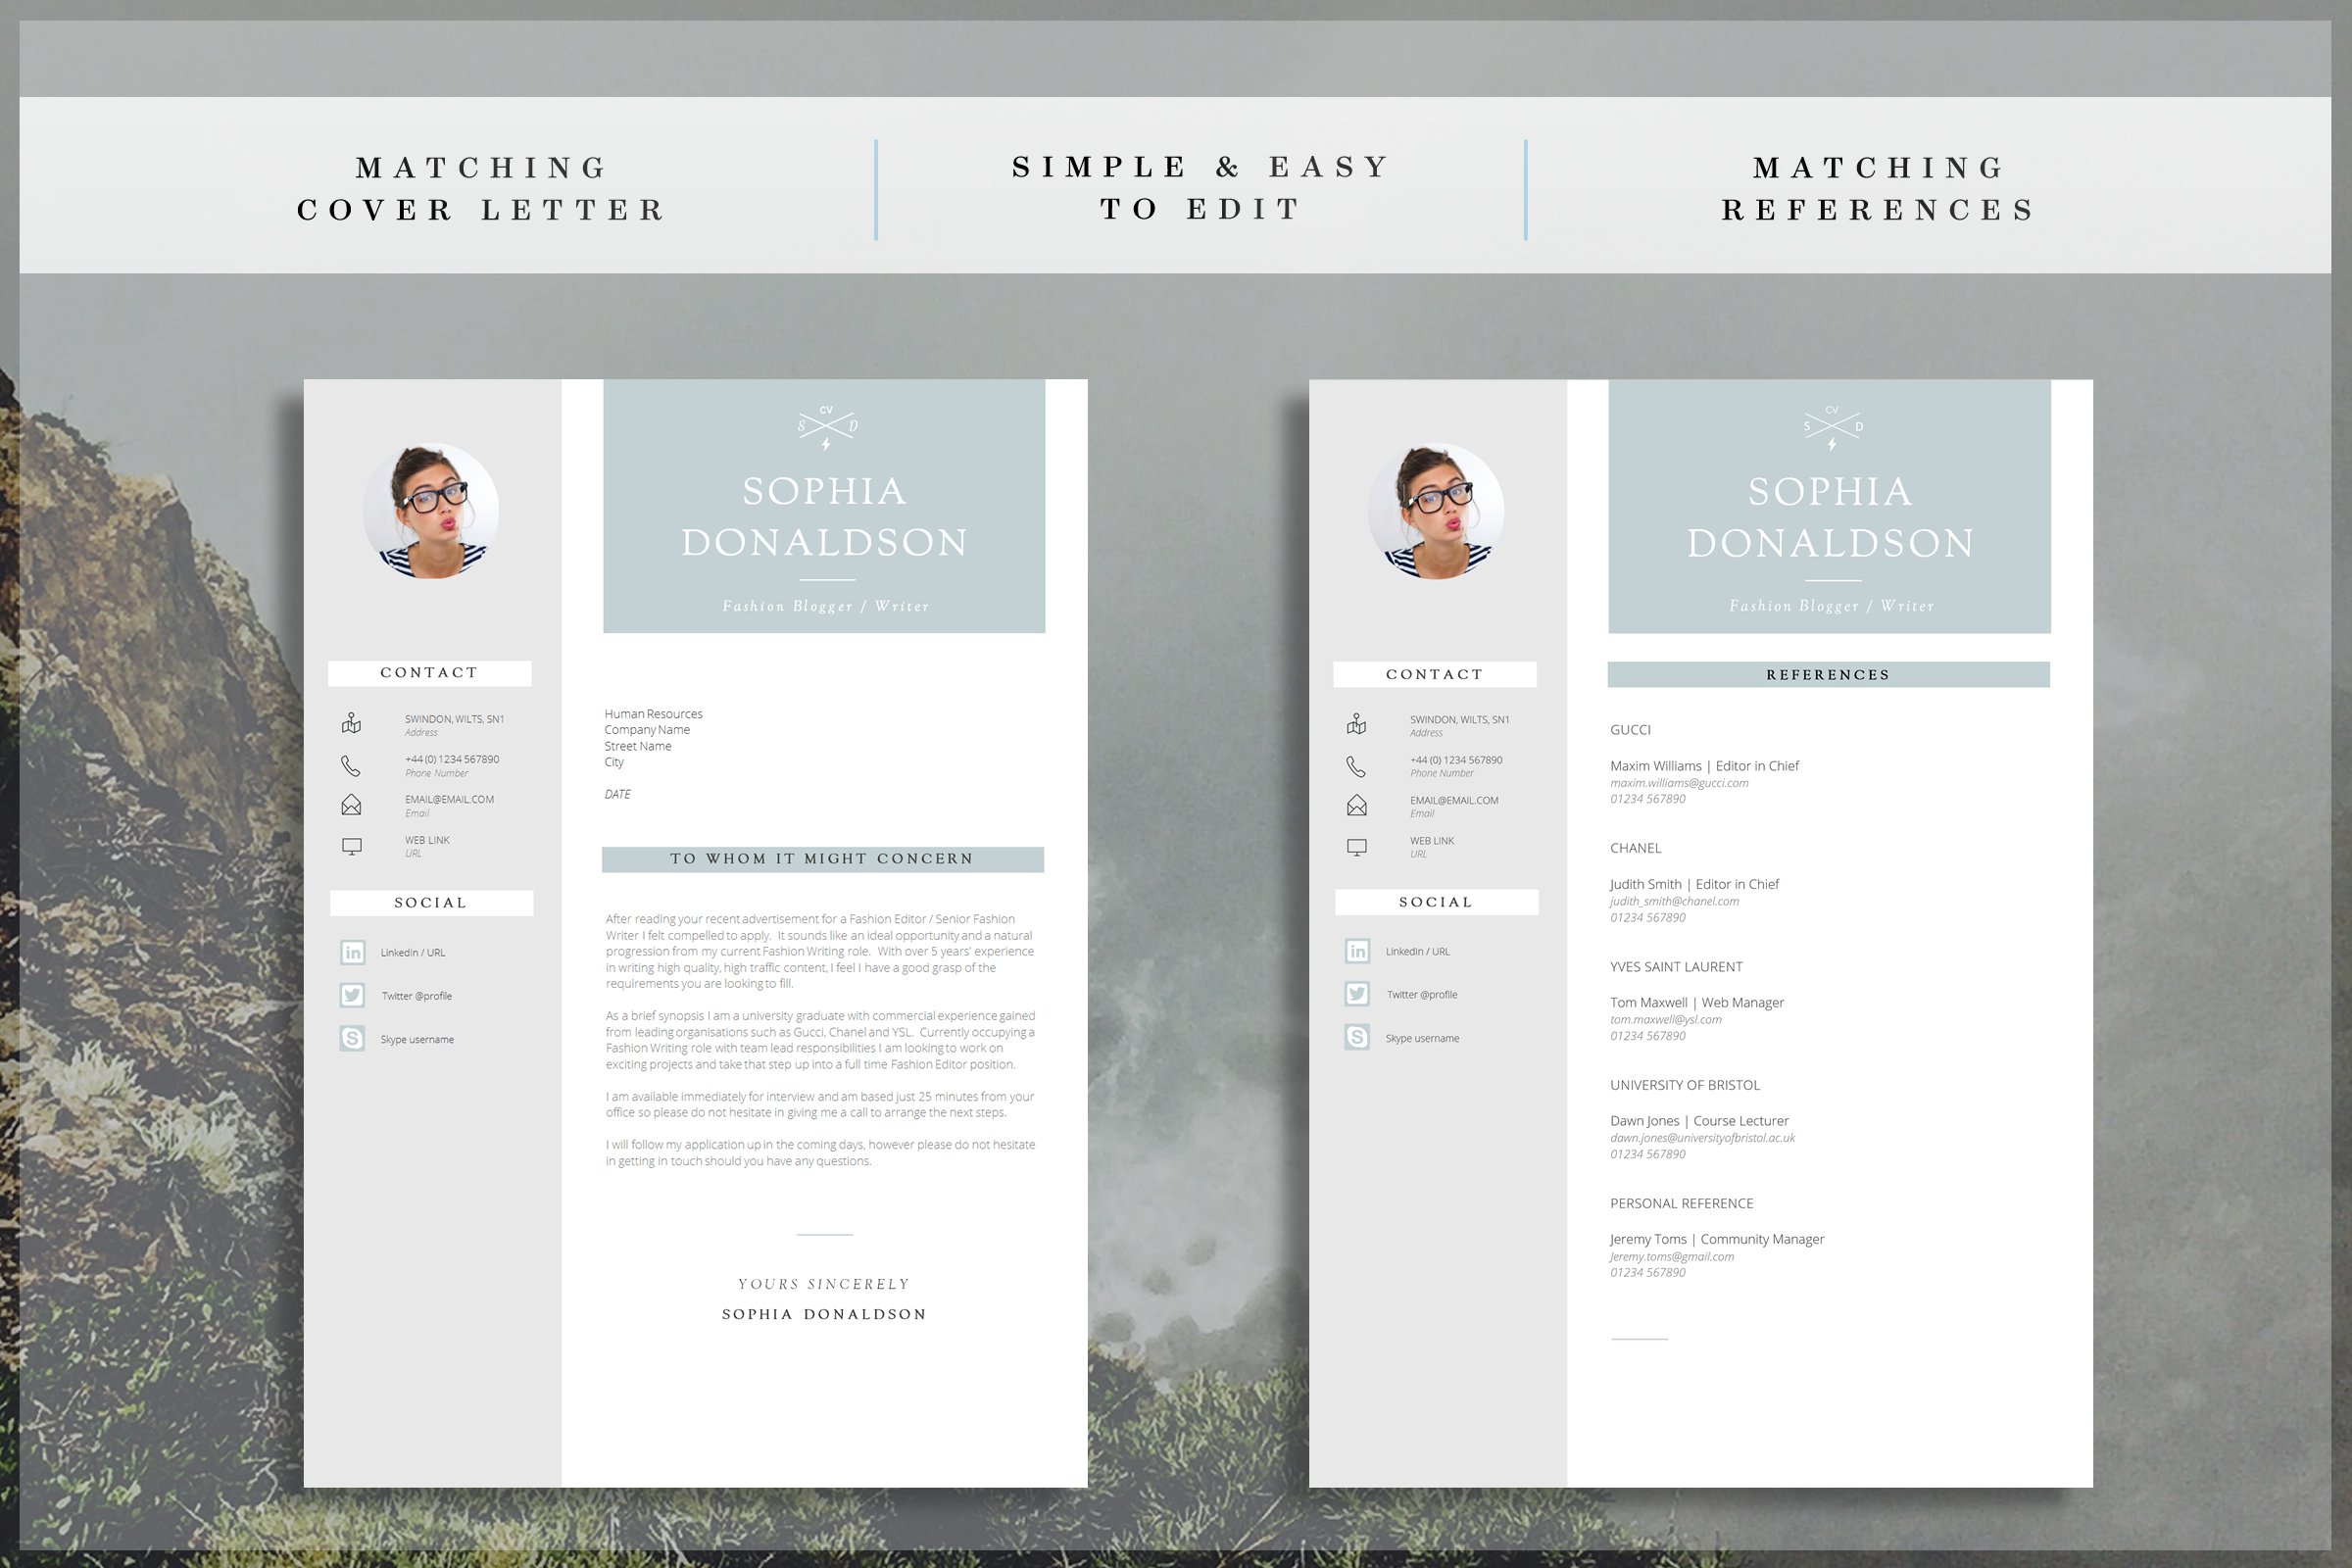Toggle visibility of CONTACT section on left resume
This screenshot has height=1568, width=2352.
tap(432, 670)
